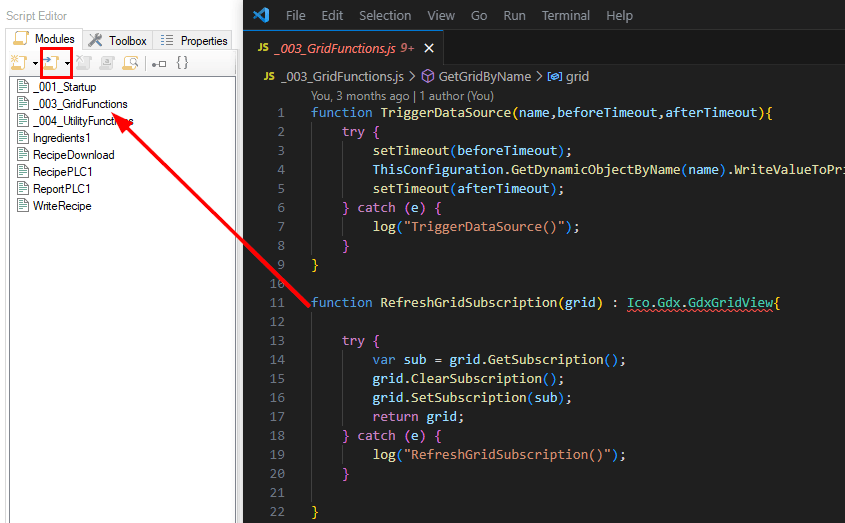Switch to the Toolbox tab
Image resolution: width=845 pixels, height=523 pixels.
118,40
